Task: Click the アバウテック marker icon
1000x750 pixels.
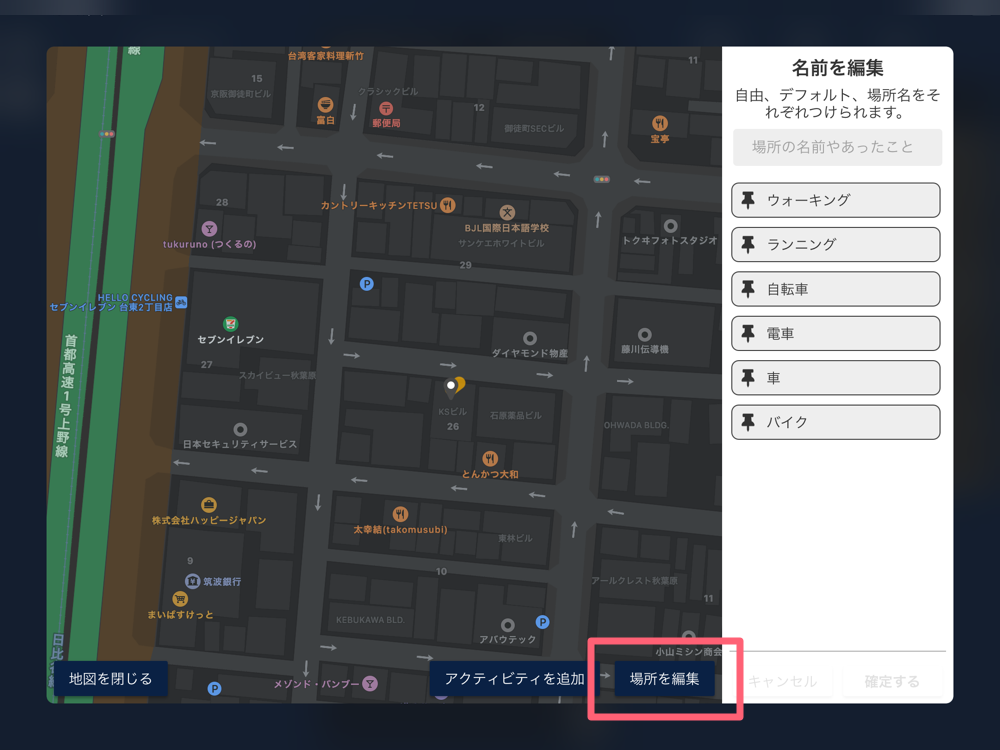Action: [508, 625]
